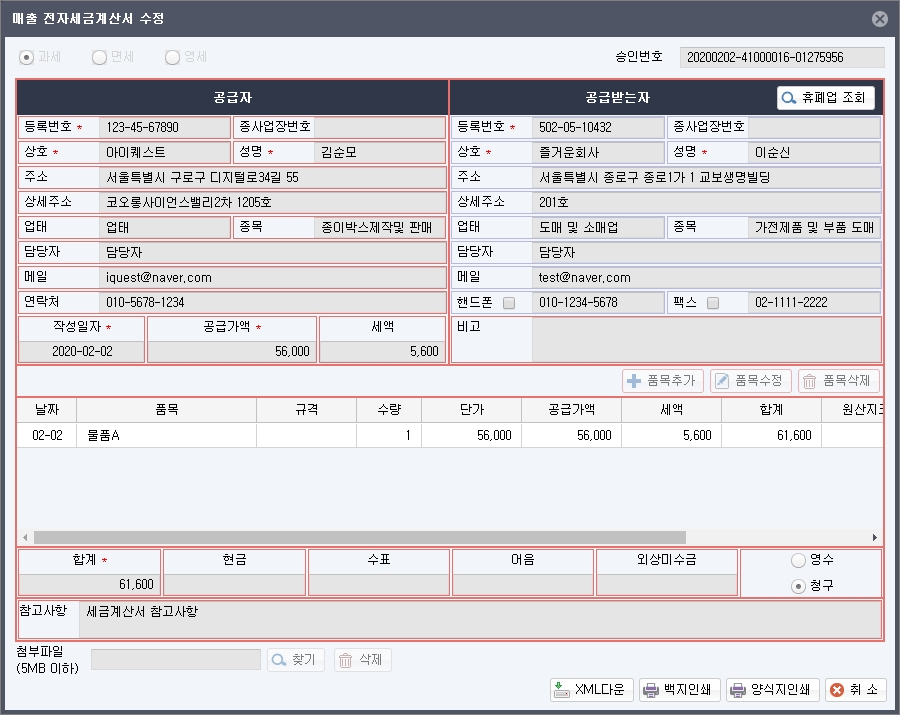Click supplier 종목 field 종이박스제작및 판매

click(379, 228)
